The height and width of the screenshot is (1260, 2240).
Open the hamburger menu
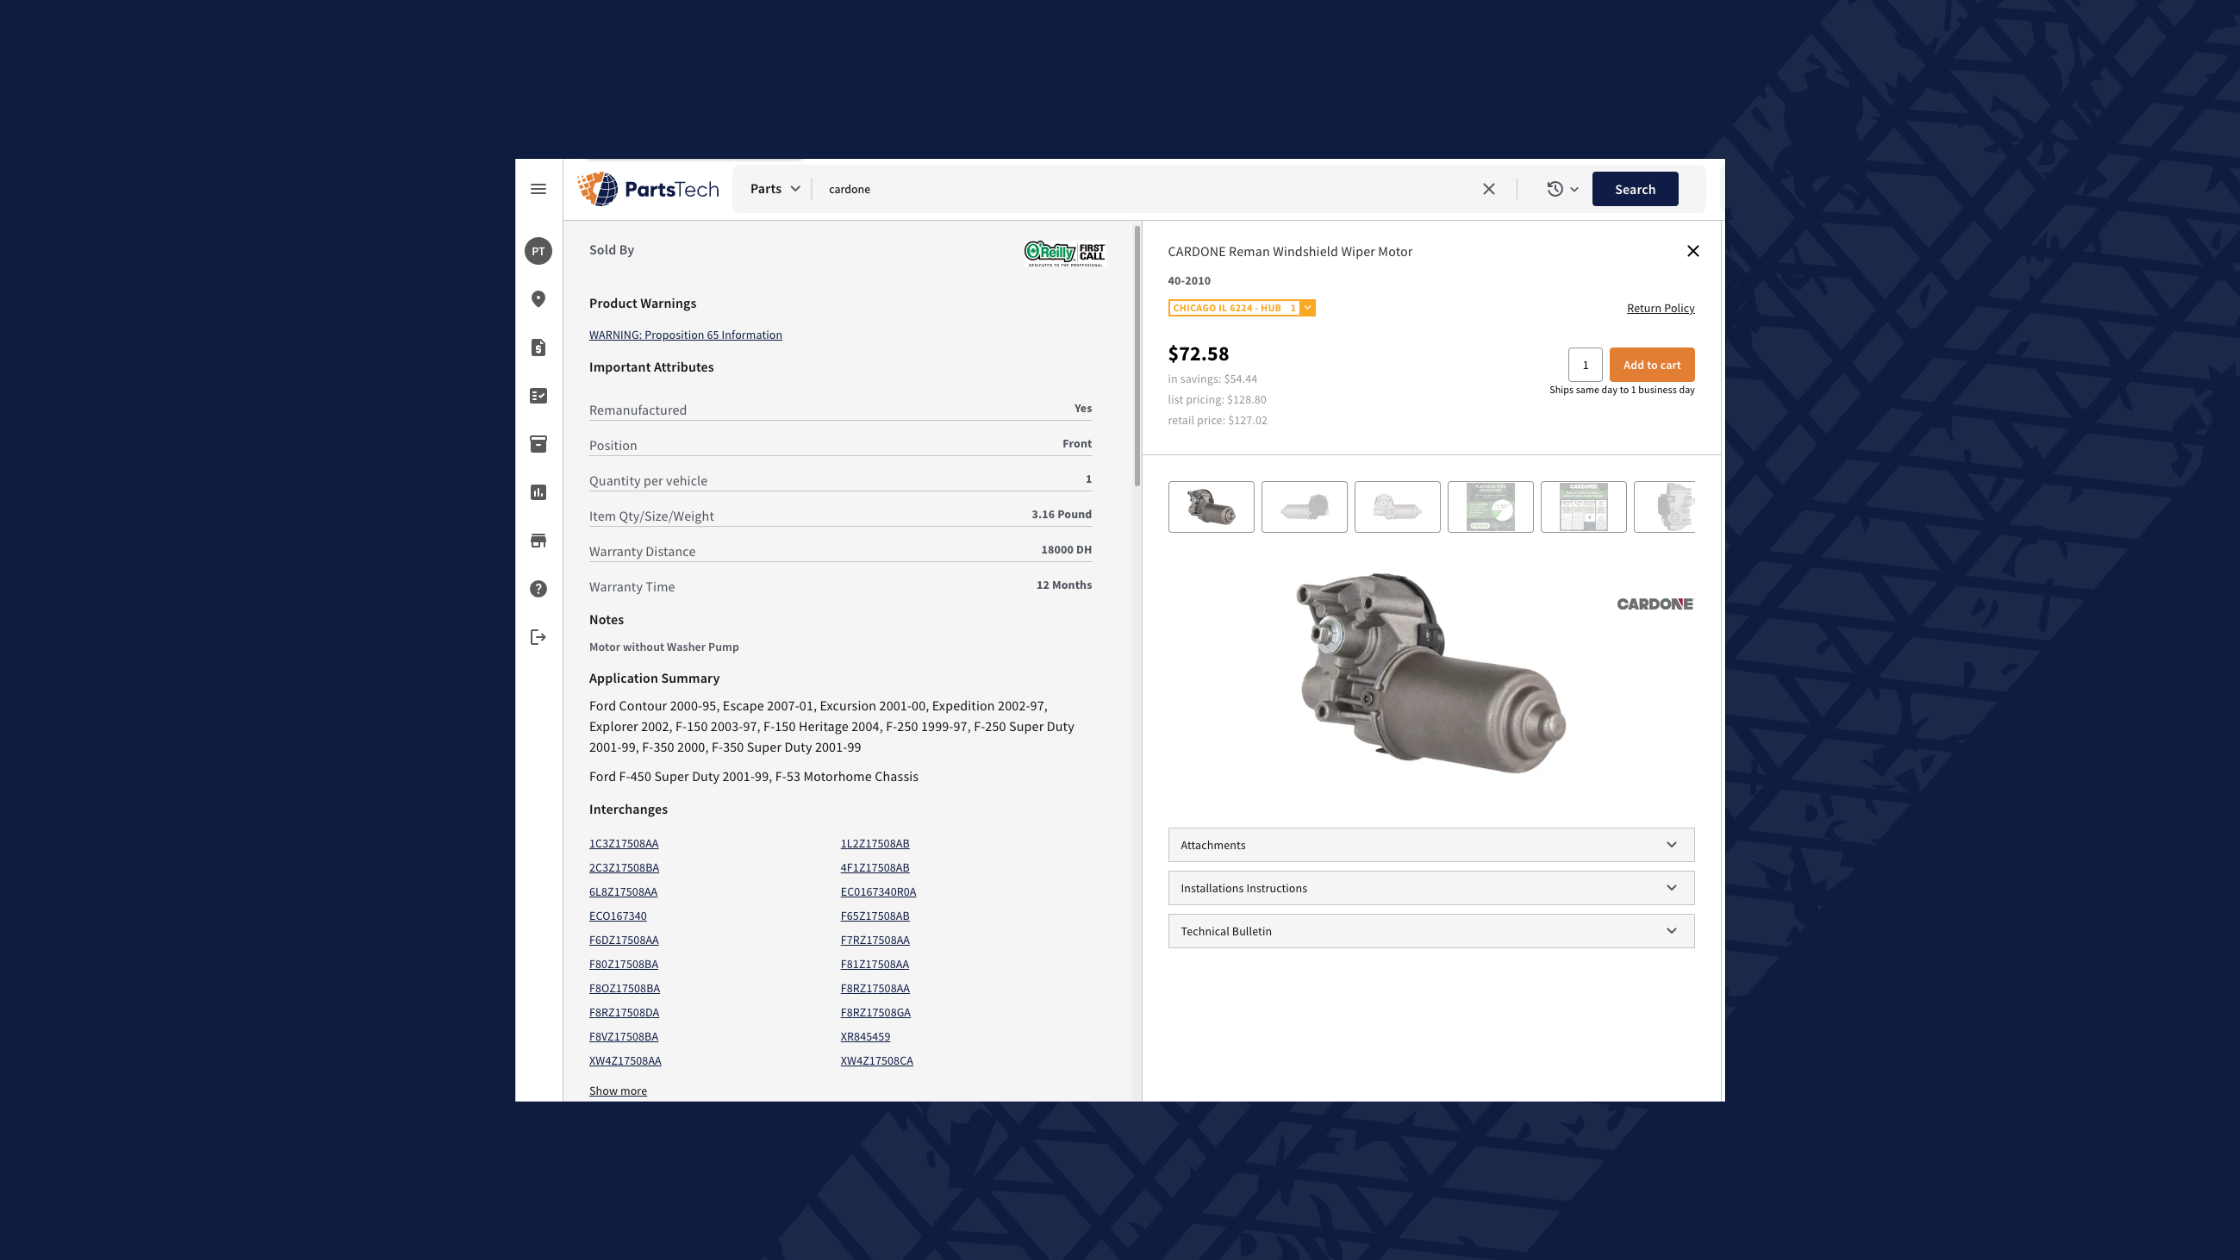pos(538,189)
